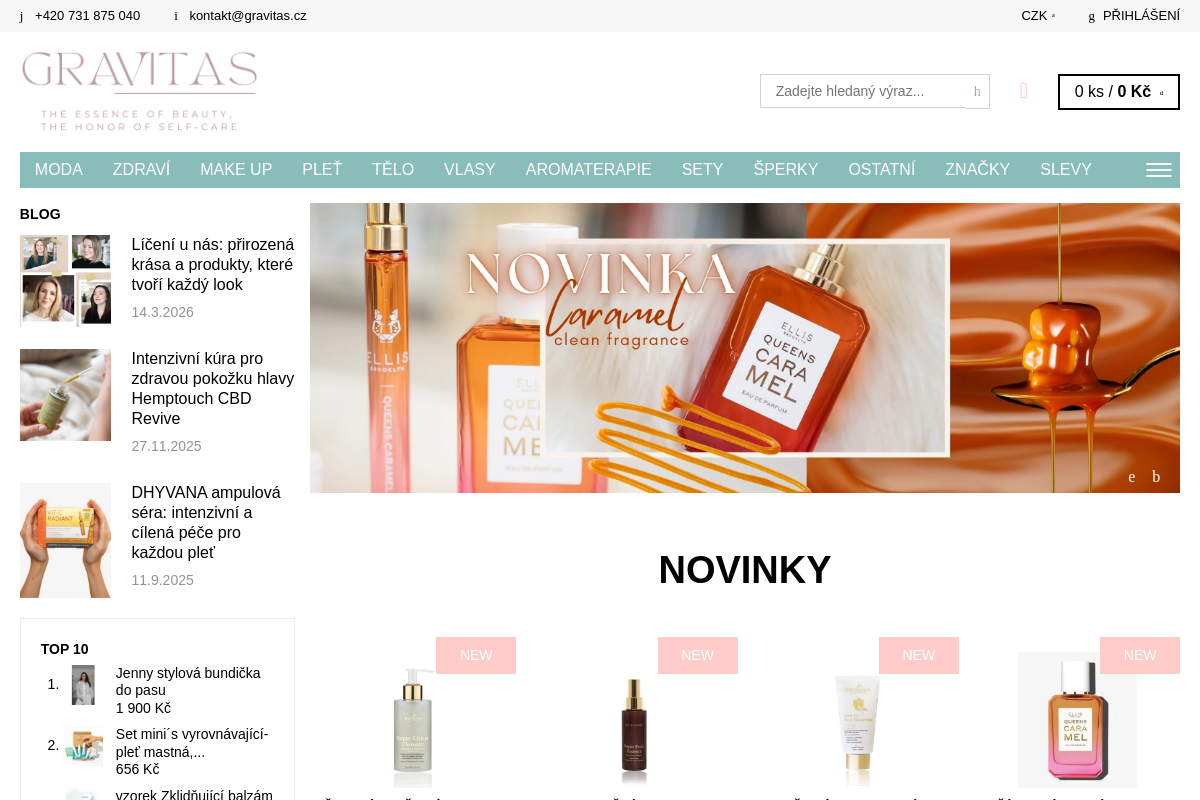Image resolution: width=1200 pixels, height=800 pixels.
Task: Open the AROMATERAPIE menu category
Action: [588, 170]
